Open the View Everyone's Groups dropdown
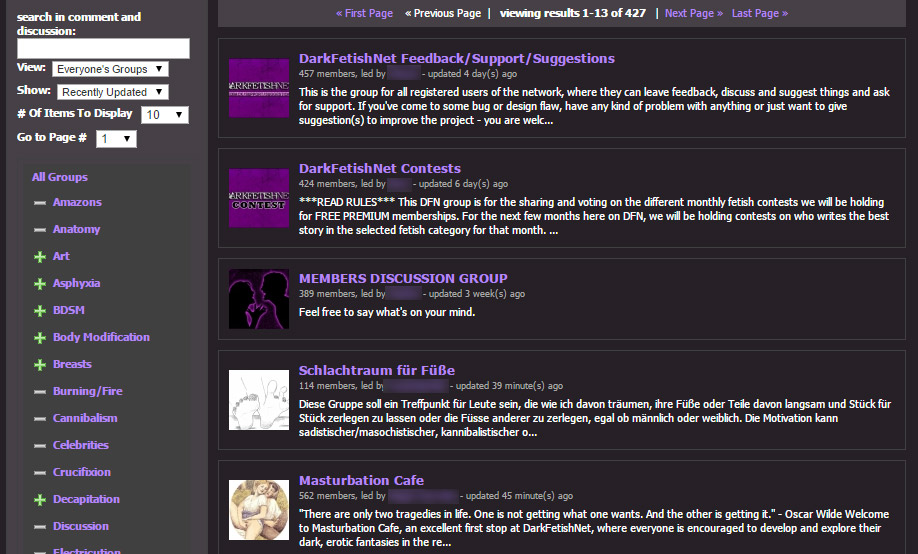The height and width of the screenshot is (554, 918). click(110, 69)
